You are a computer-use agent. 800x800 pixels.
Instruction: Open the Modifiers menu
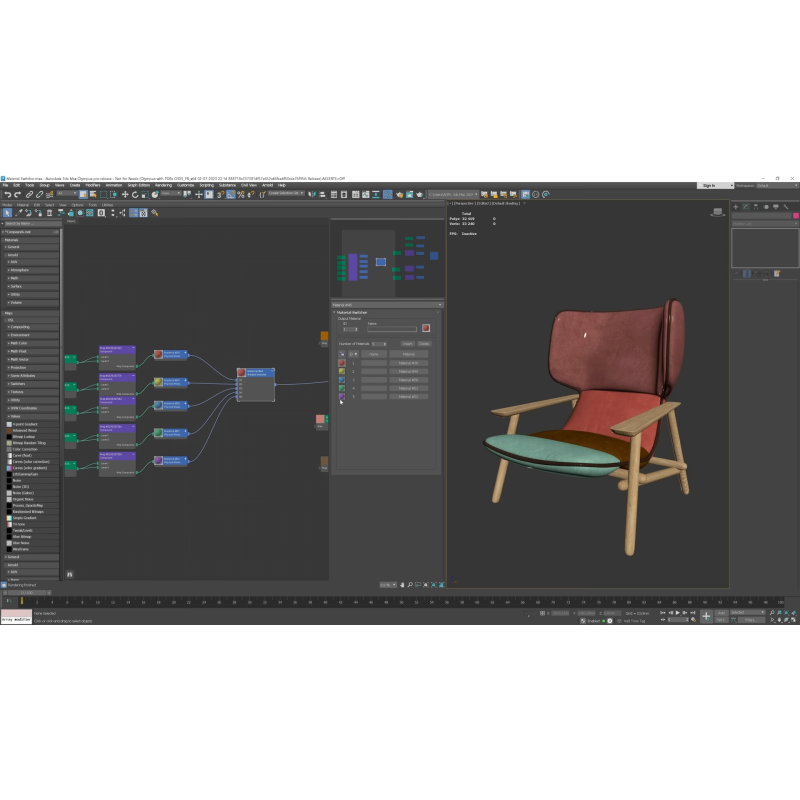point(93,185)
